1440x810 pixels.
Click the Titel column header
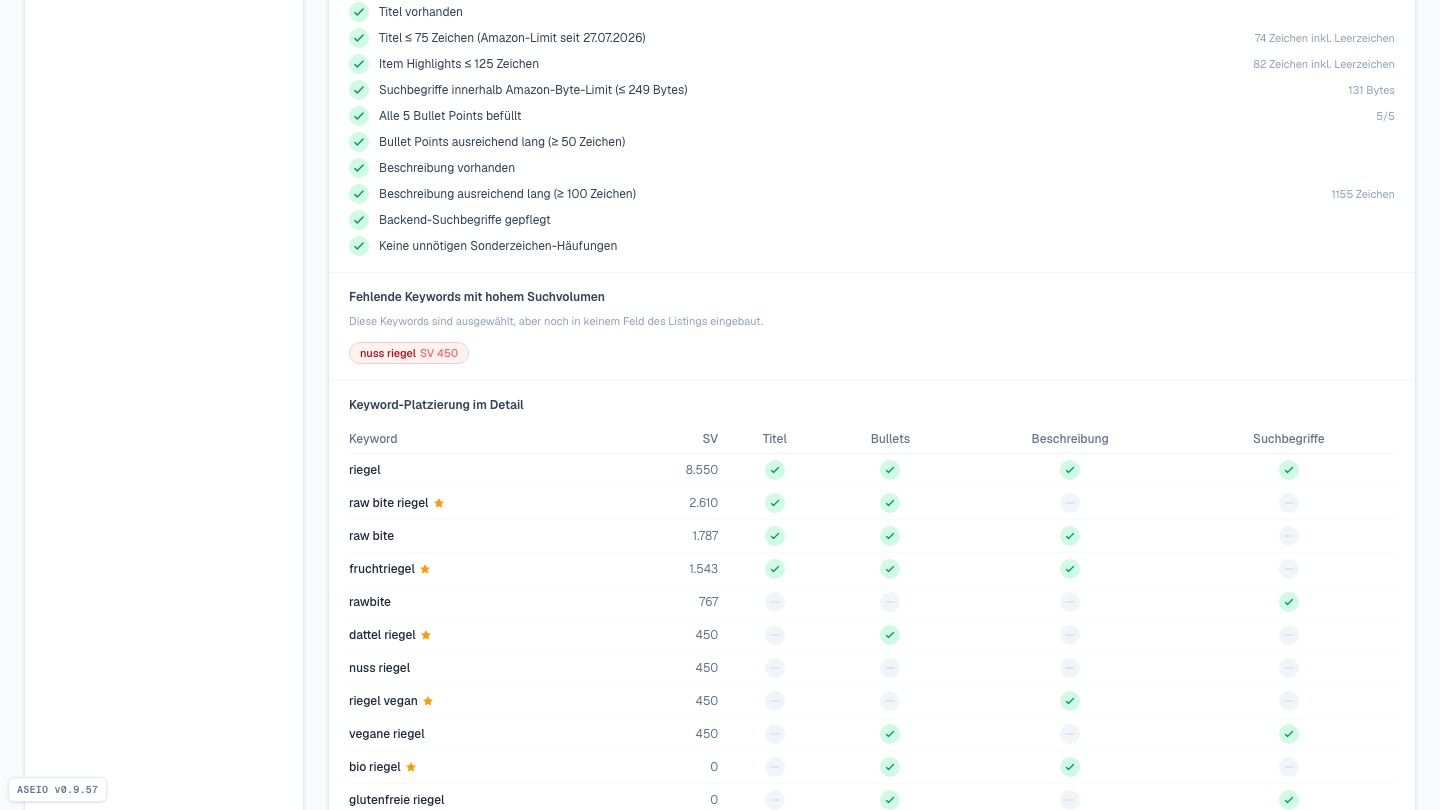[x=775, y=439]
